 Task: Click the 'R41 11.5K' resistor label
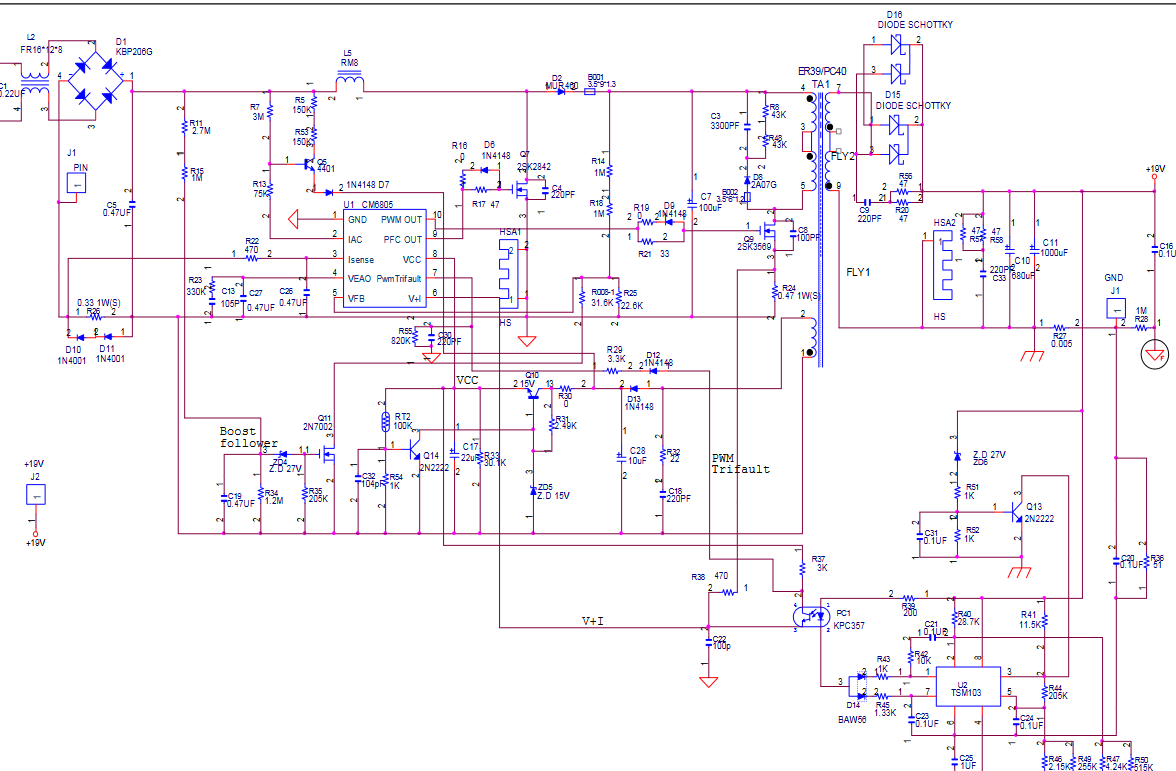pos(1030,620)
